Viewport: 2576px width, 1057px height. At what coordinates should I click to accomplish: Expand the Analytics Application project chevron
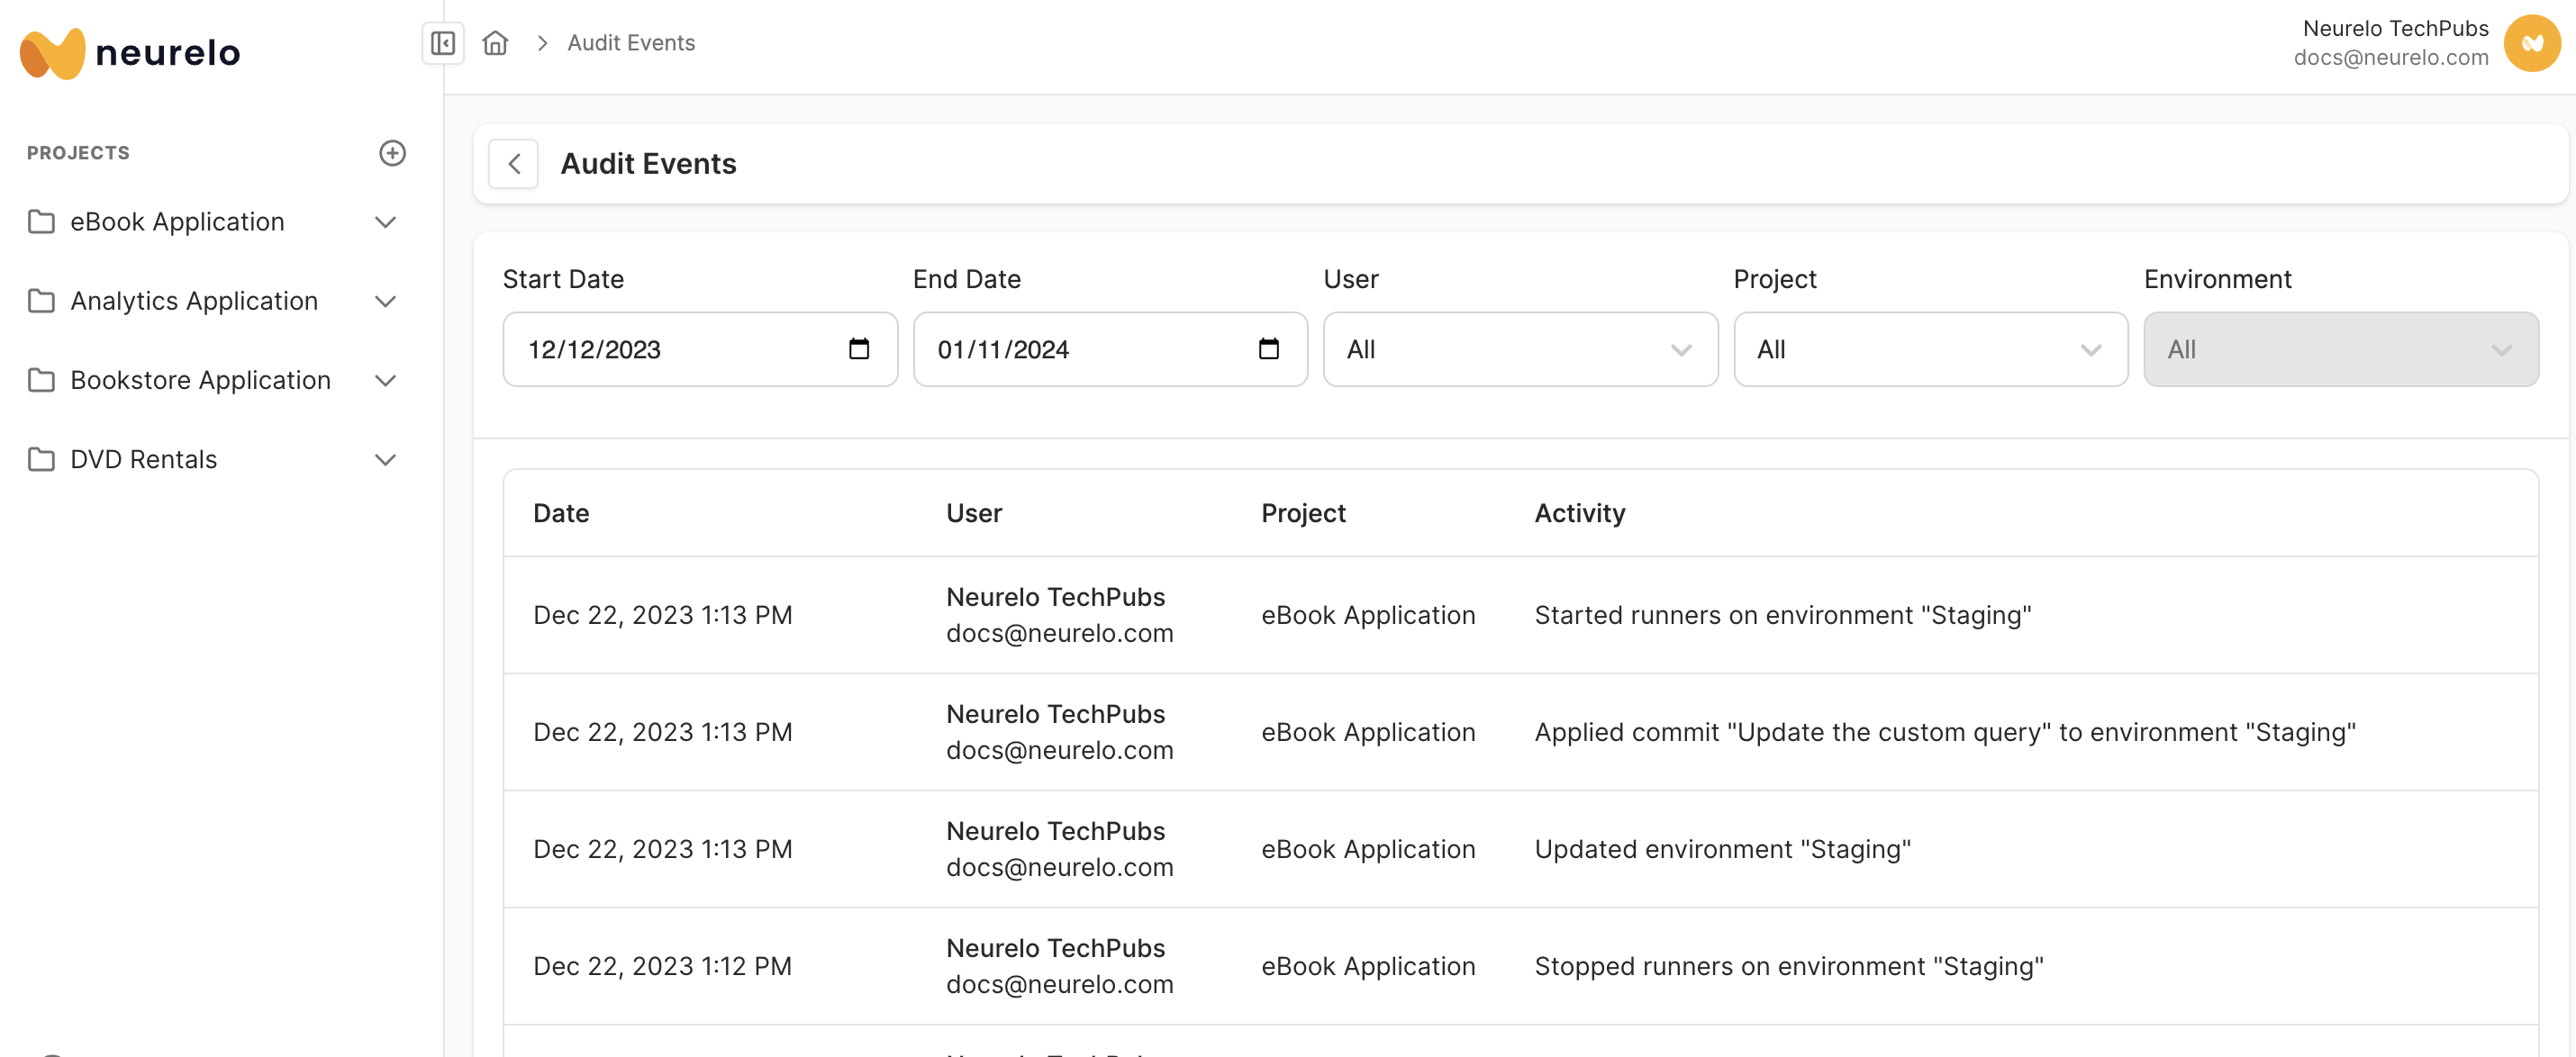click(385, 301)
